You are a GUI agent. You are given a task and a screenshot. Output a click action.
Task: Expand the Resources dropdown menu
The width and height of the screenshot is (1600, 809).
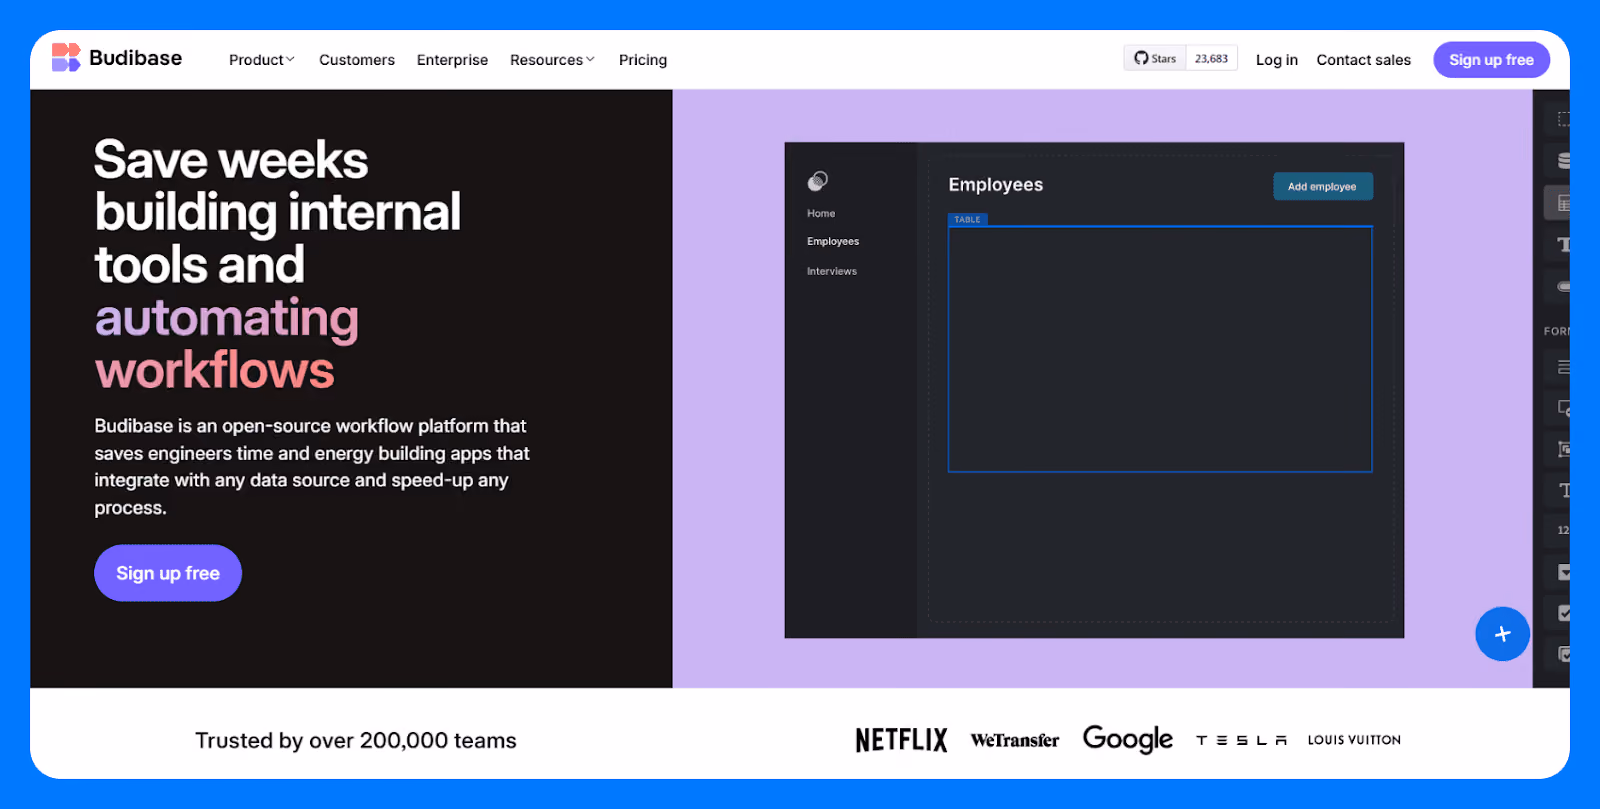point(552,60)
